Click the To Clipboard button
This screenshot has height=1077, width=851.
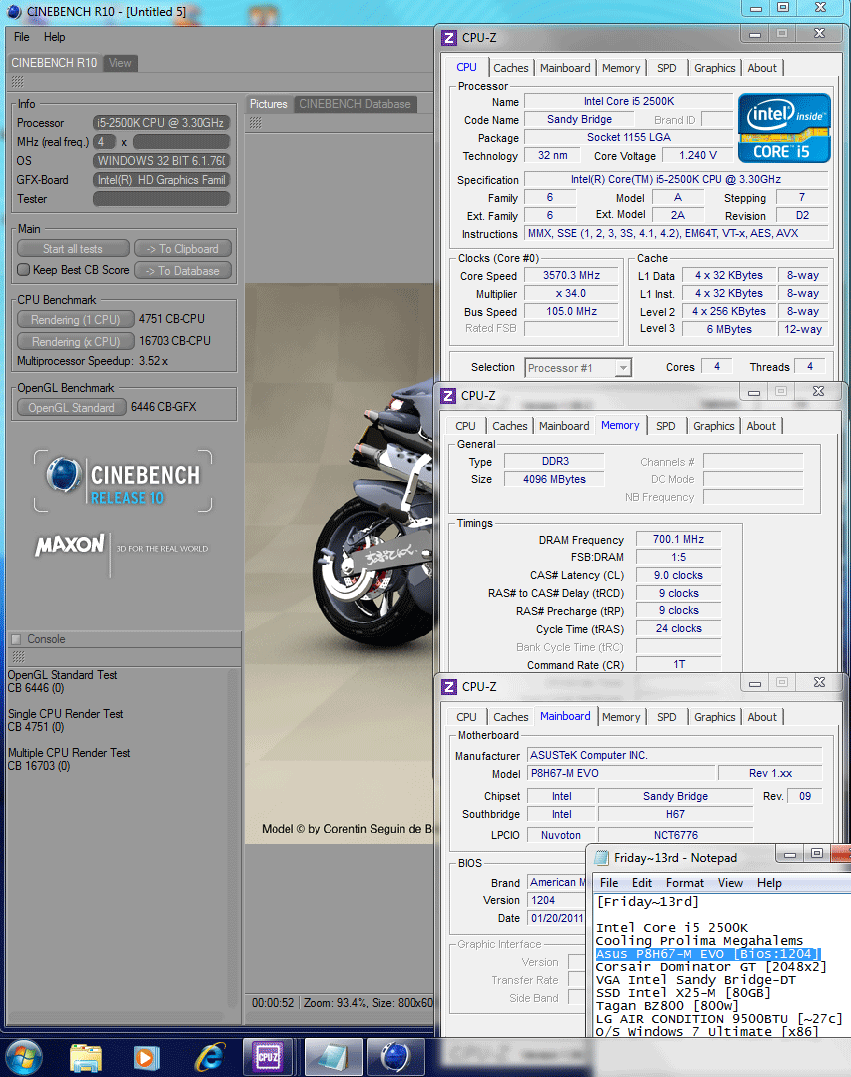[x=183, y=249]
